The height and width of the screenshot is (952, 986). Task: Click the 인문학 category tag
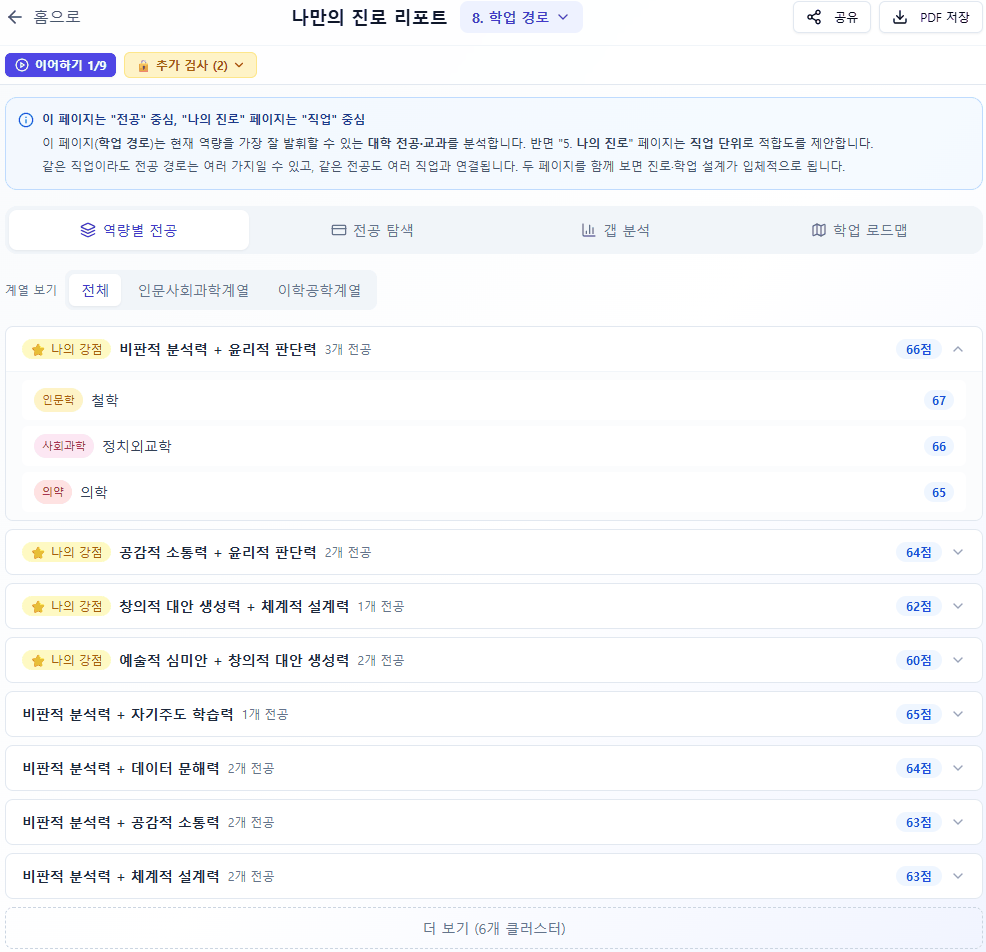(58, 400)
